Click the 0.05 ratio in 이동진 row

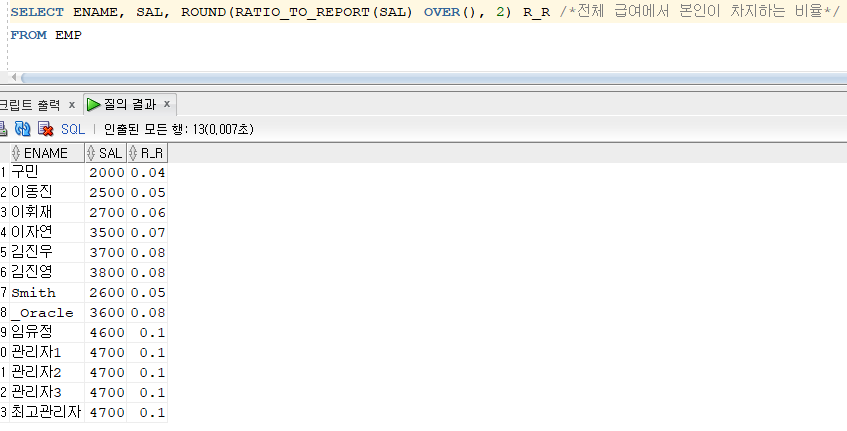[148, 193]
